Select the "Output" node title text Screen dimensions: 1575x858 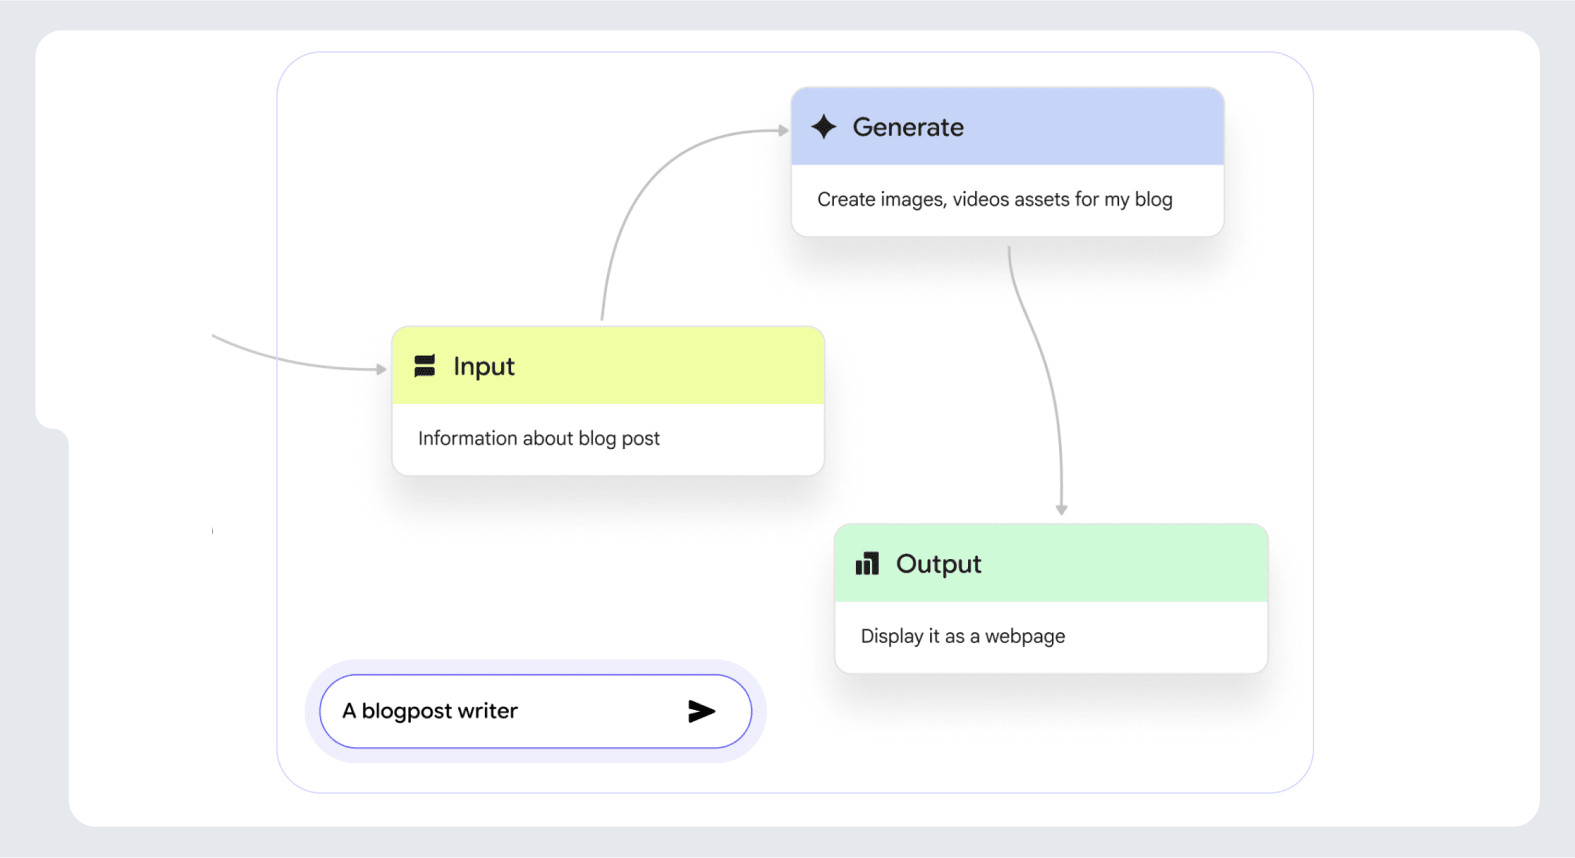(938, 564)
